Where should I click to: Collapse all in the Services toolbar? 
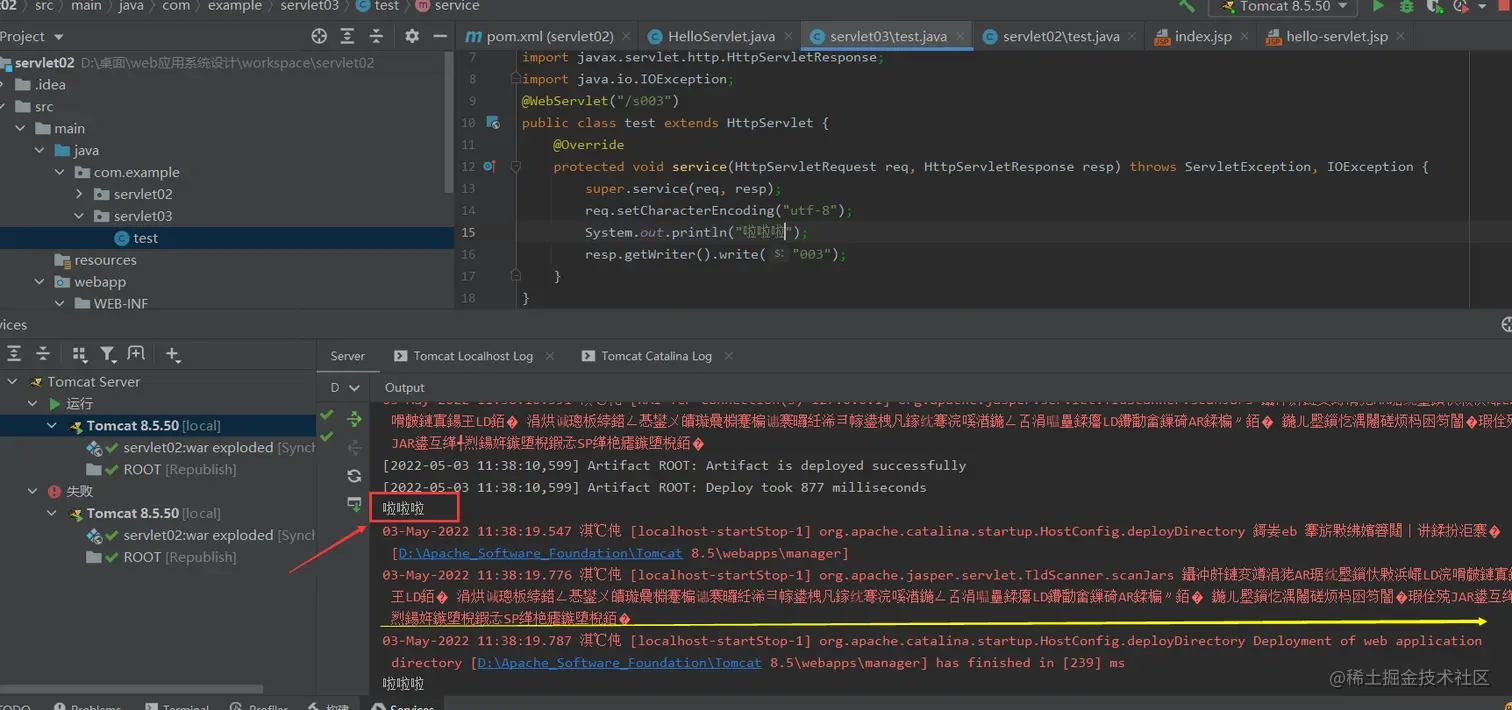click(x=43, y=354)
